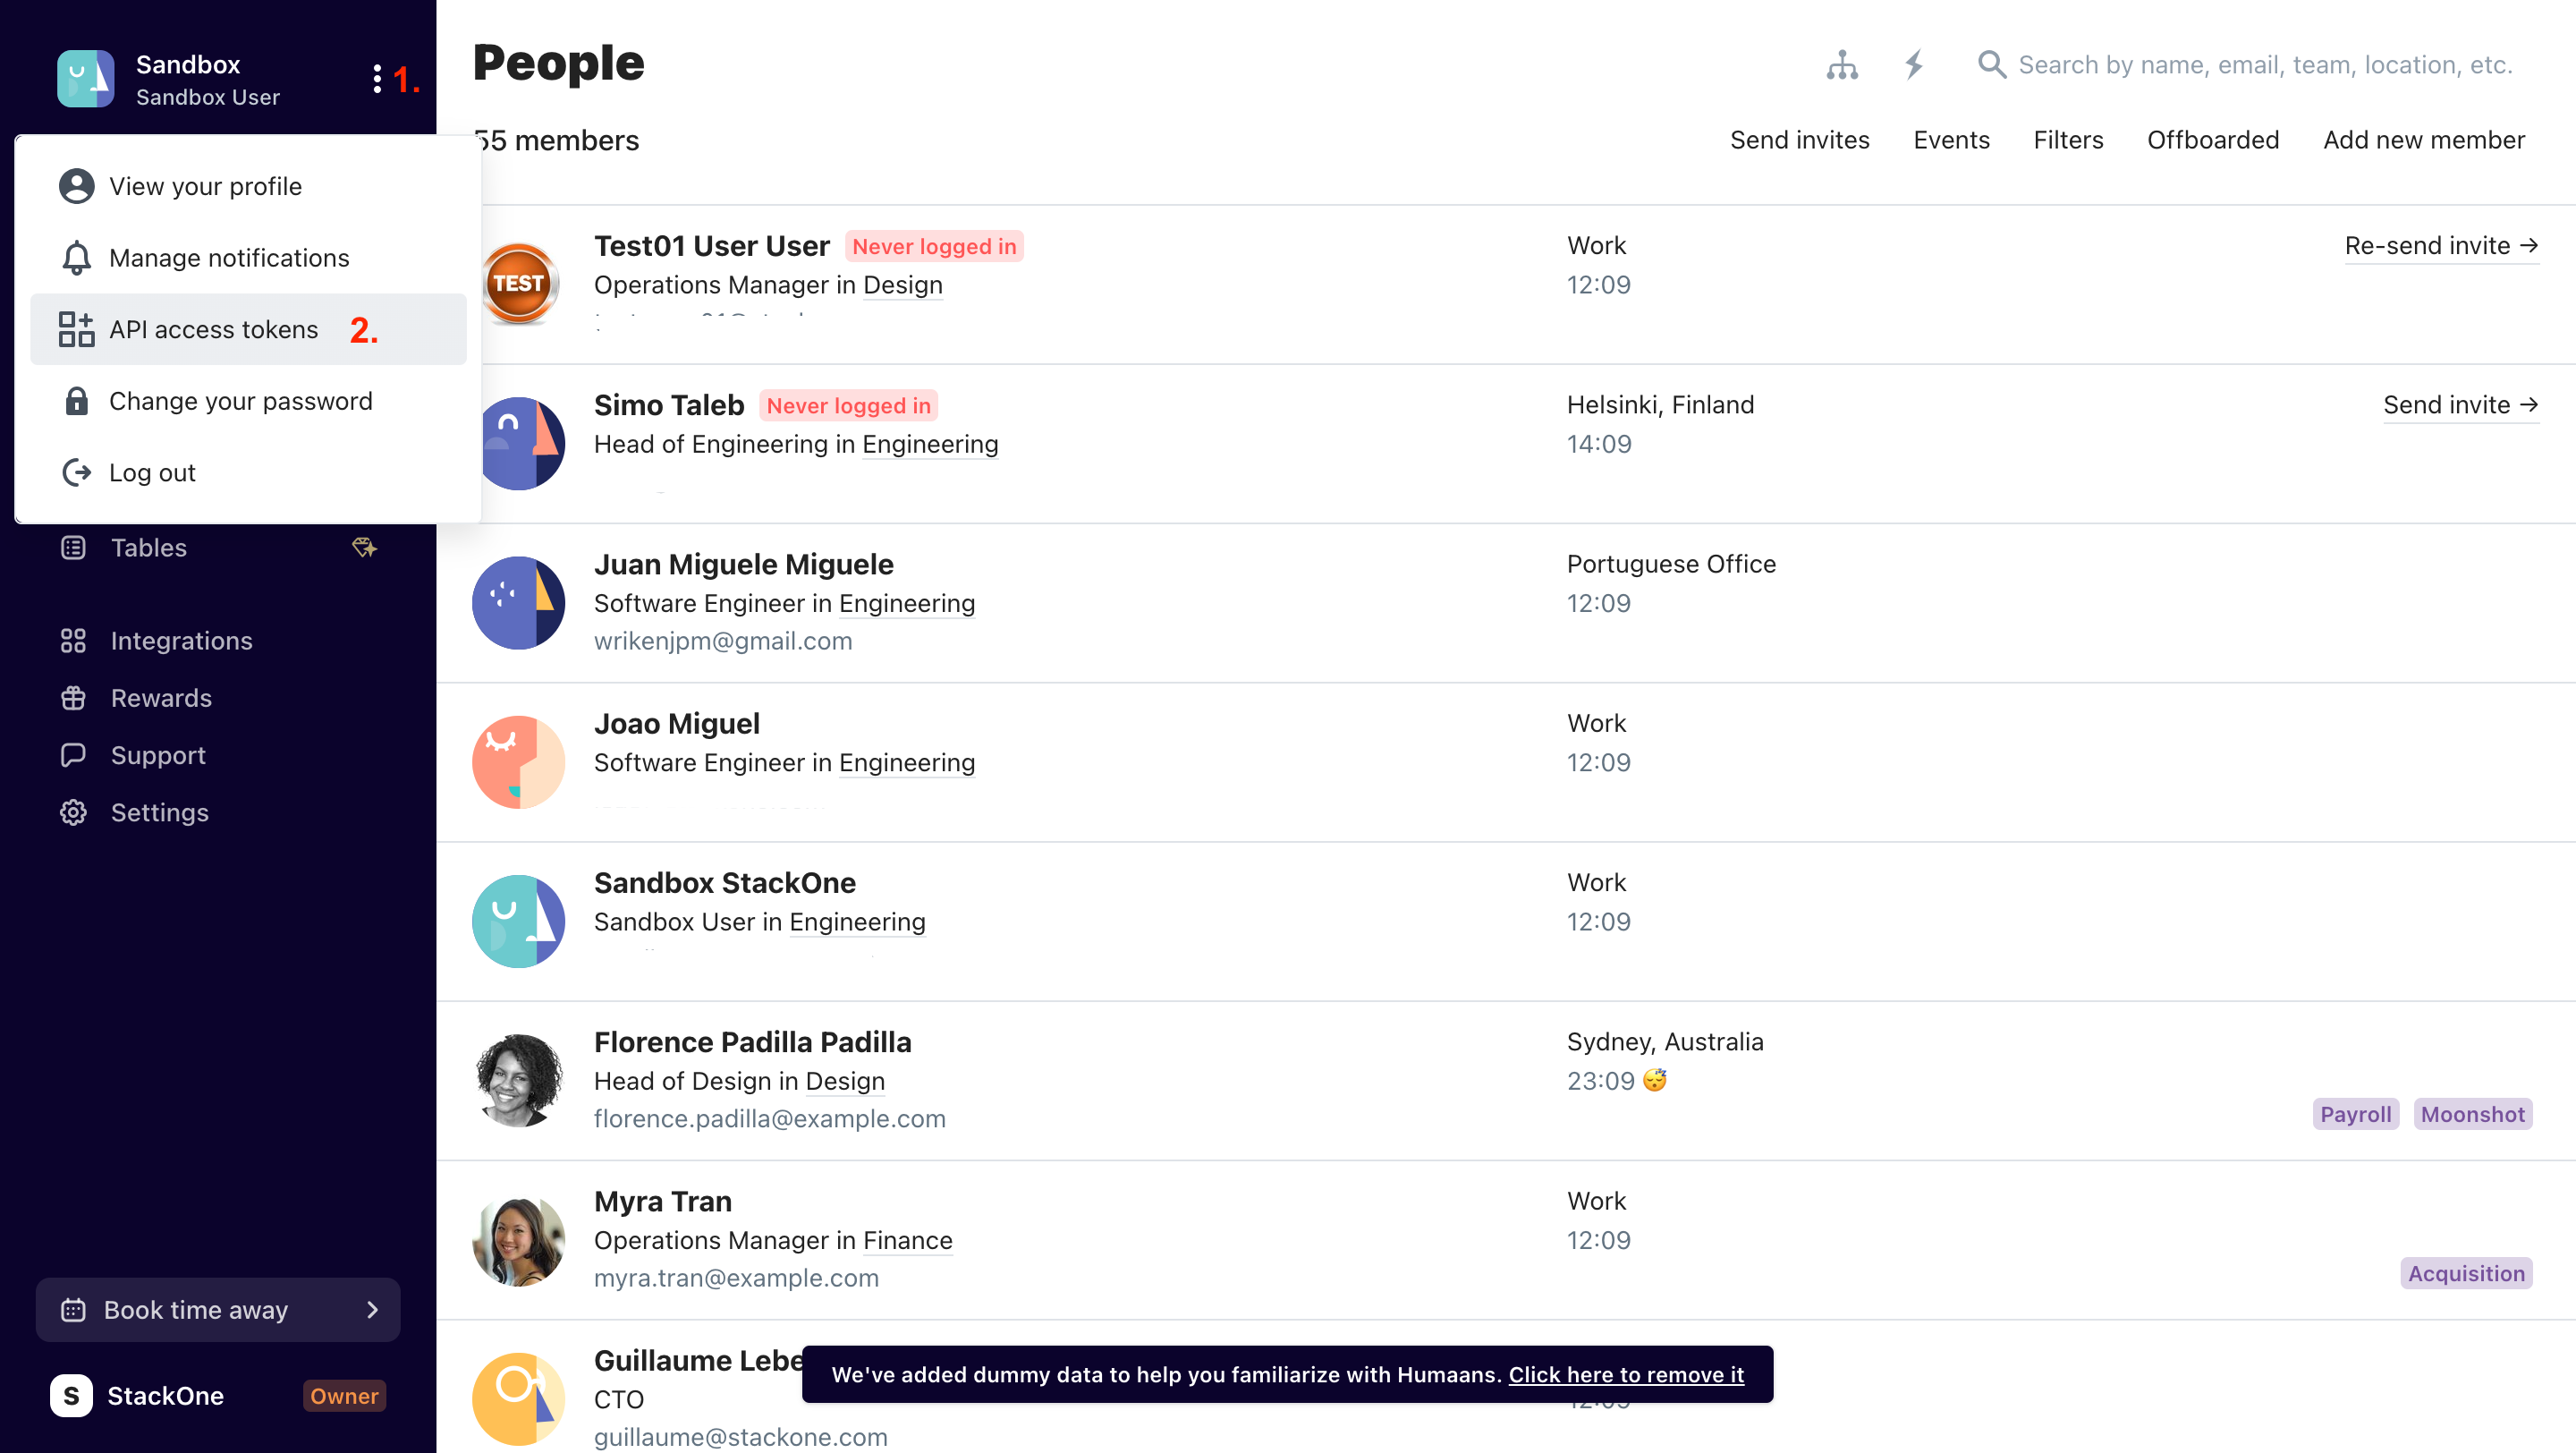The width and height of the screenshot is (2576, 1453).
Task: Switch to the Offboarded tab
Action: (2213, 140)
